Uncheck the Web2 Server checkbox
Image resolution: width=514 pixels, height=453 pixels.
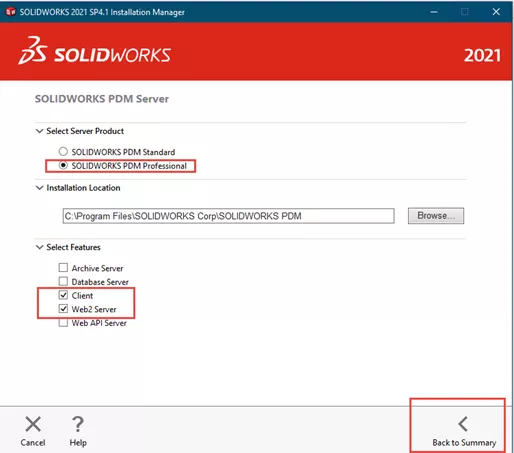63,309
